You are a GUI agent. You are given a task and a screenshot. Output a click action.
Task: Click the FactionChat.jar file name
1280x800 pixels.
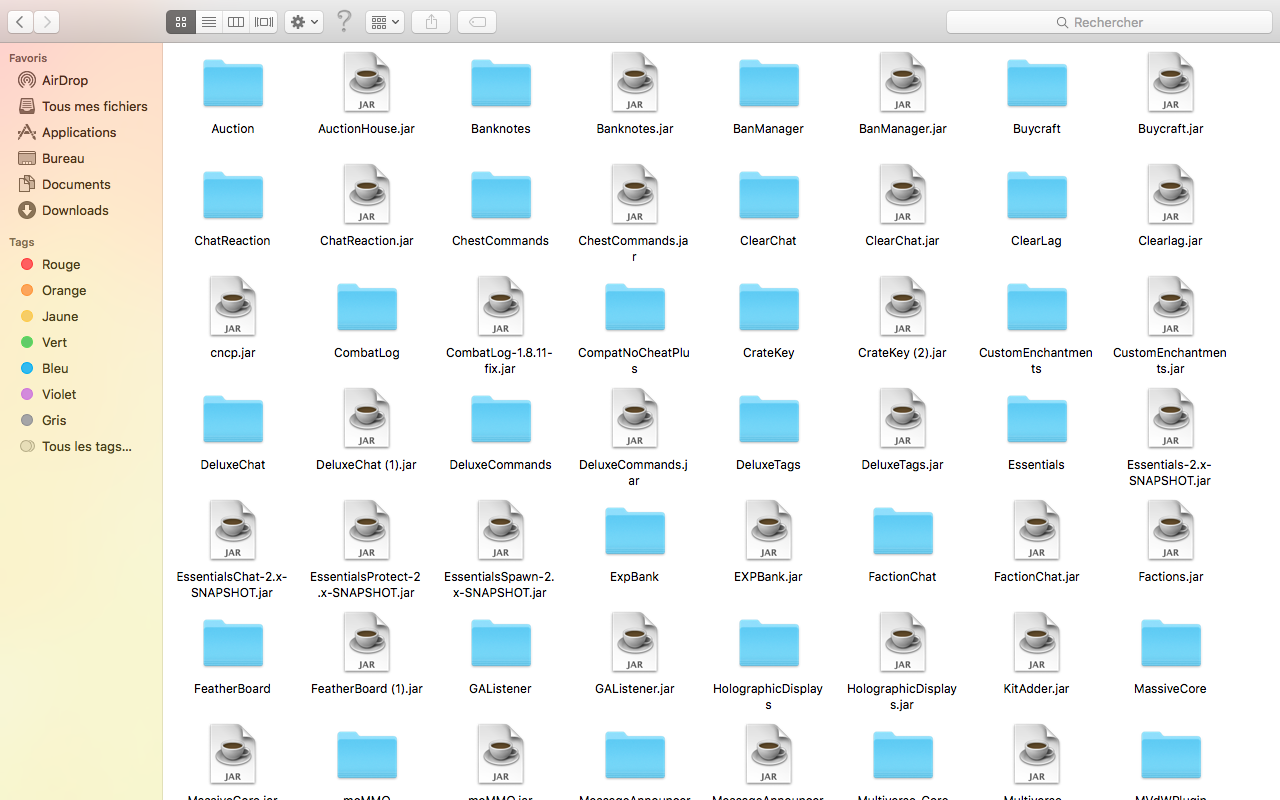tap(1037, 577)
